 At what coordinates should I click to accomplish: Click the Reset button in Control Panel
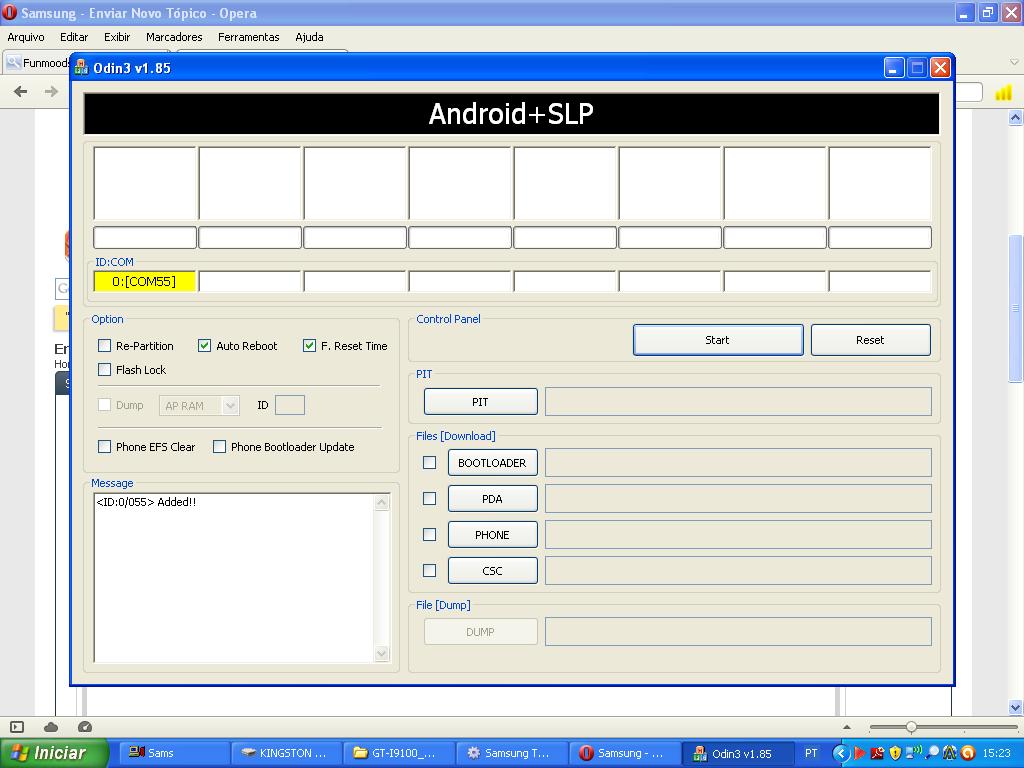(870, 340)
